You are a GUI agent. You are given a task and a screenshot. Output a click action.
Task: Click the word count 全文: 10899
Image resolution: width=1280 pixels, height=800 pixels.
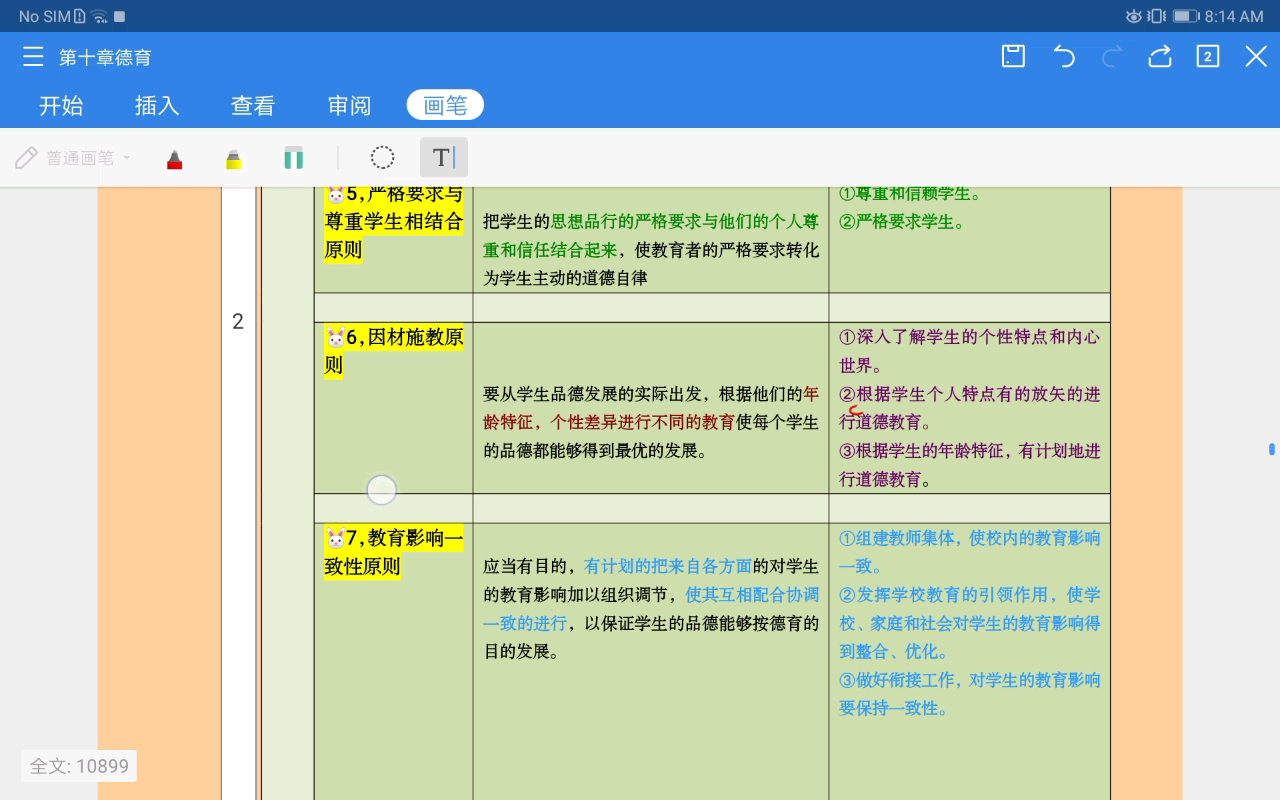pyautogui.click(x=79, y=766)
